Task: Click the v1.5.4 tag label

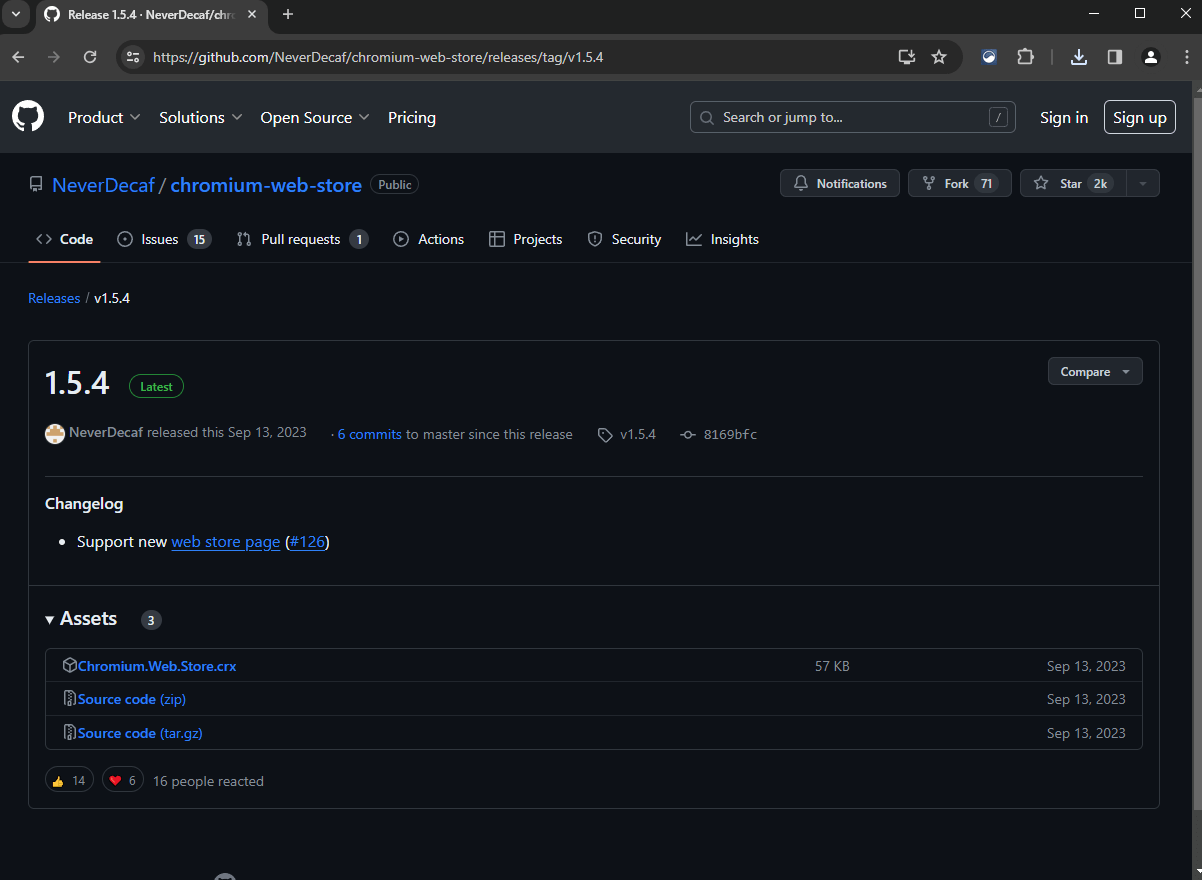Action: (638, 435)
